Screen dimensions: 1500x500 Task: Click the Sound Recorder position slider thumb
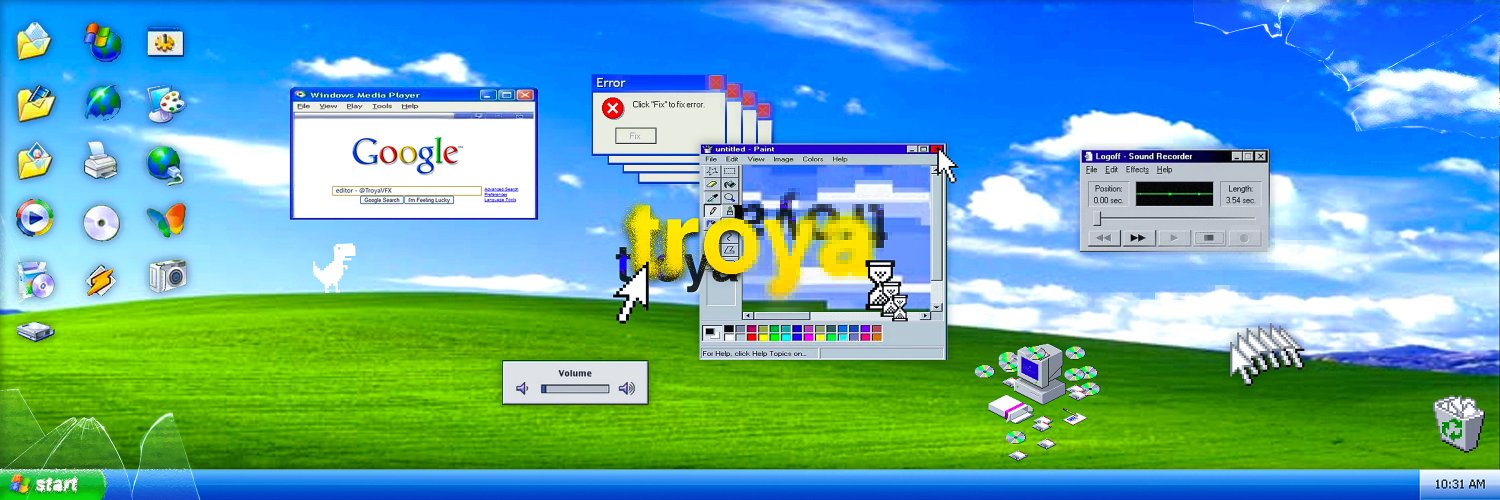(x=1097, y=218)
